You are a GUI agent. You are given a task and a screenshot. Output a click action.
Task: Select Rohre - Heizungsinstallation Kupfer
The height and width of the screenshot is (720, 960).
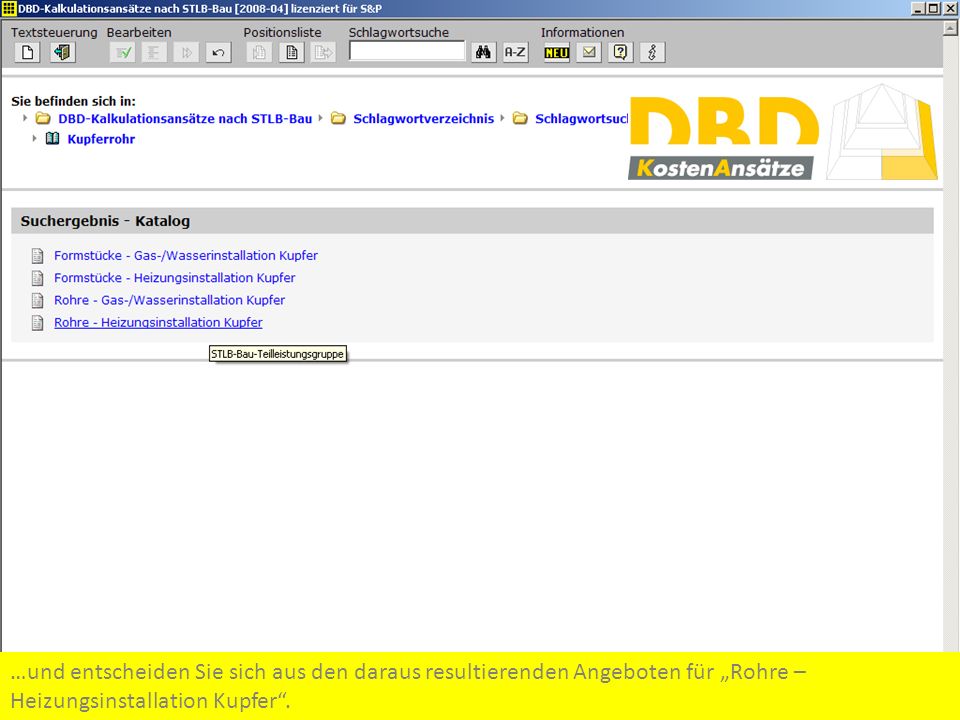(x=158, y=323)
